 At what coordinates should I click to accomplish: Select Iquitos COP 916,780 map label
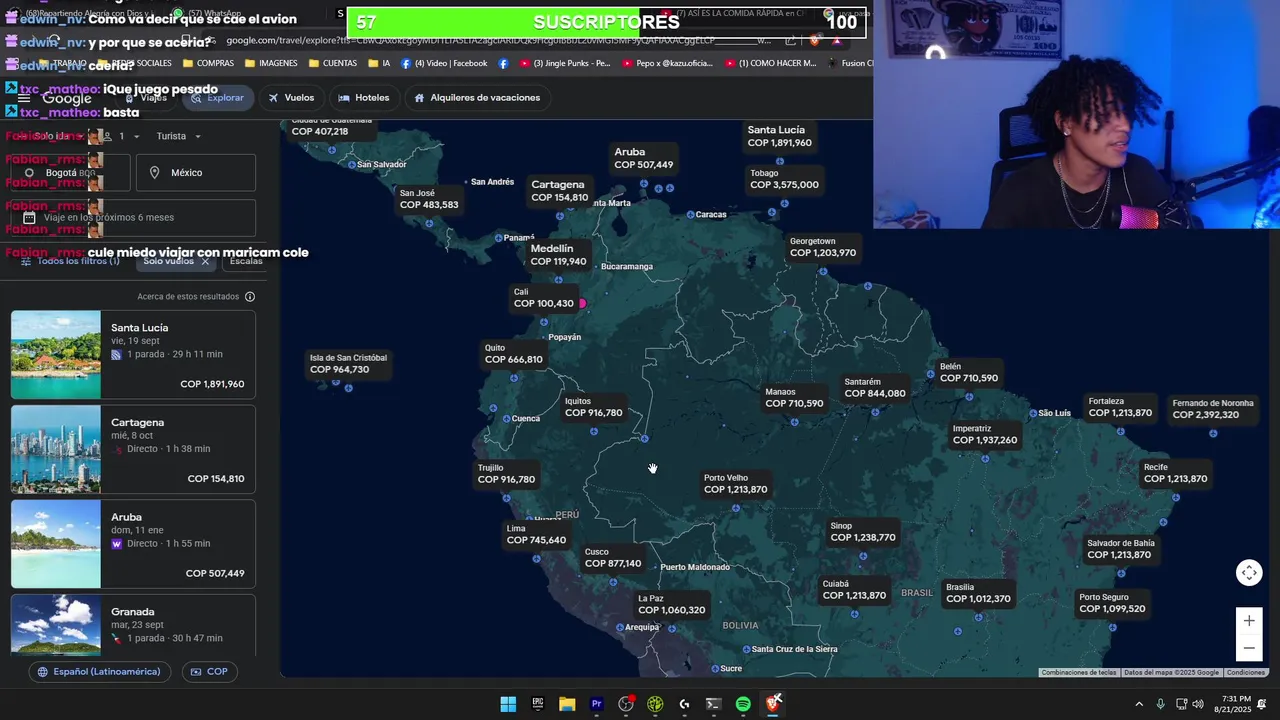coord(593,407)
